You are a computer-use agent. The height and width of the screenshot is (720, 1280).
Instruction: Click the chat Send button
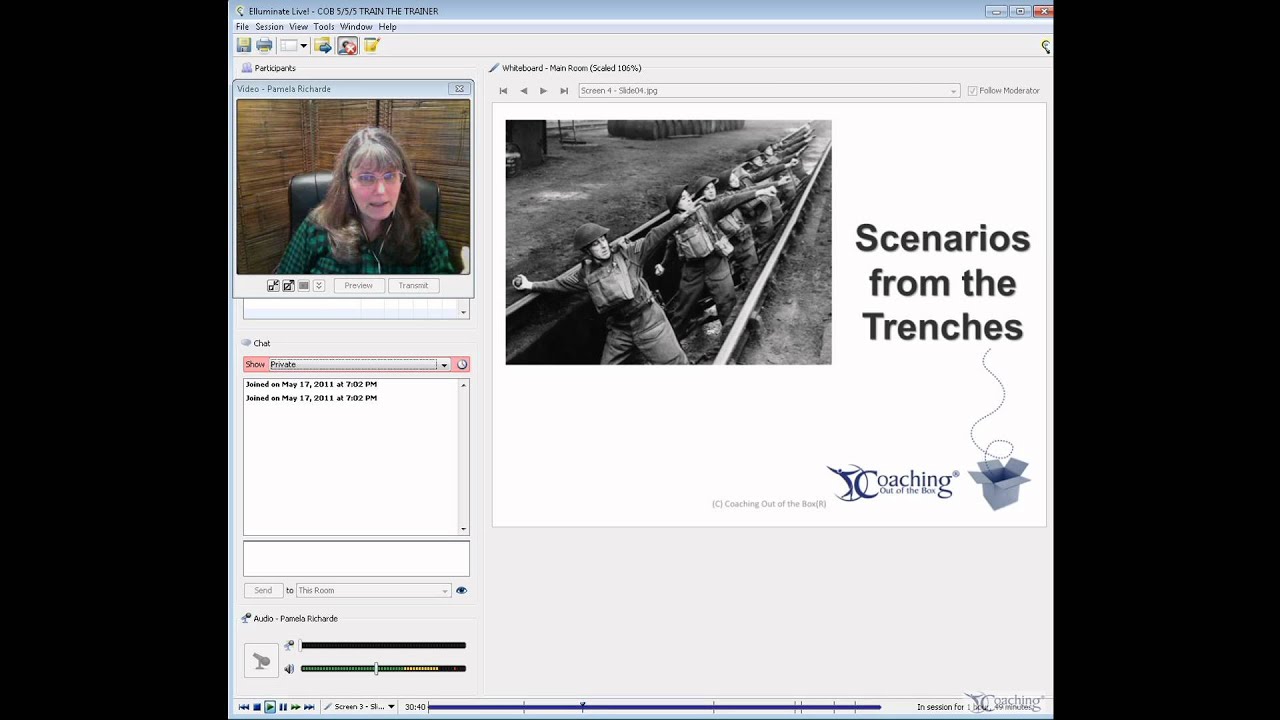coord(263,591)
